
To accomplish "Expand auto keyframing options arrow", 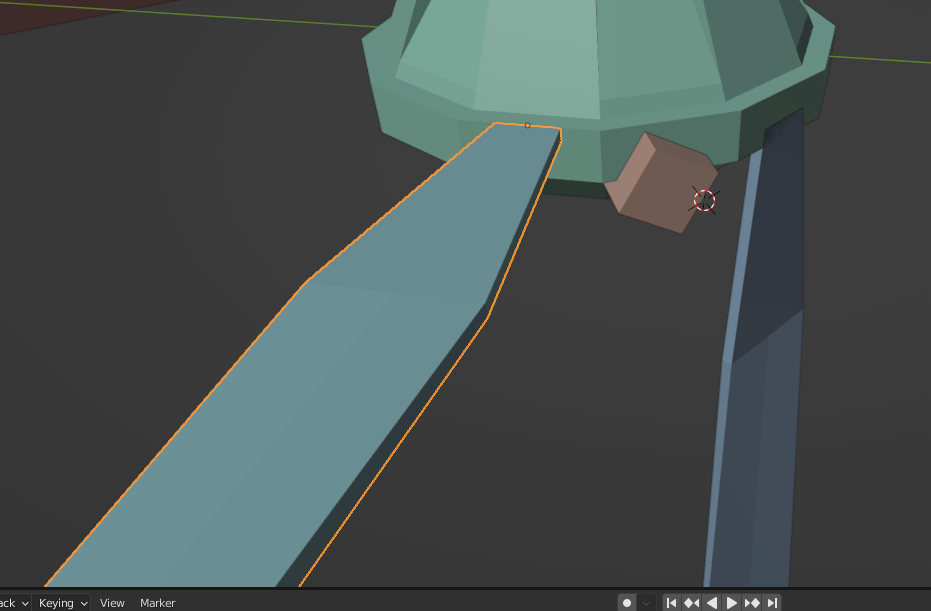I will pos(647,603).
